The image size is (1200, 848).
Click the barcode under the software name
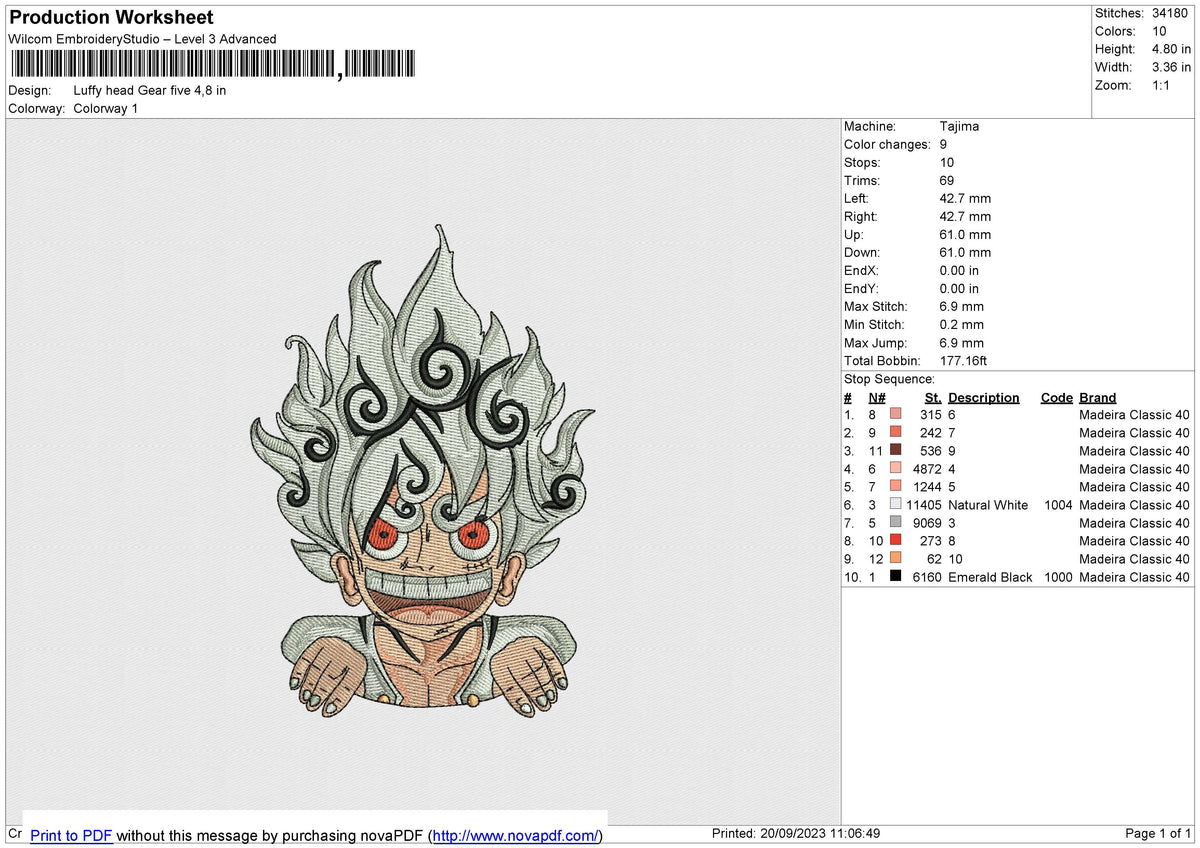coord(214,65)
